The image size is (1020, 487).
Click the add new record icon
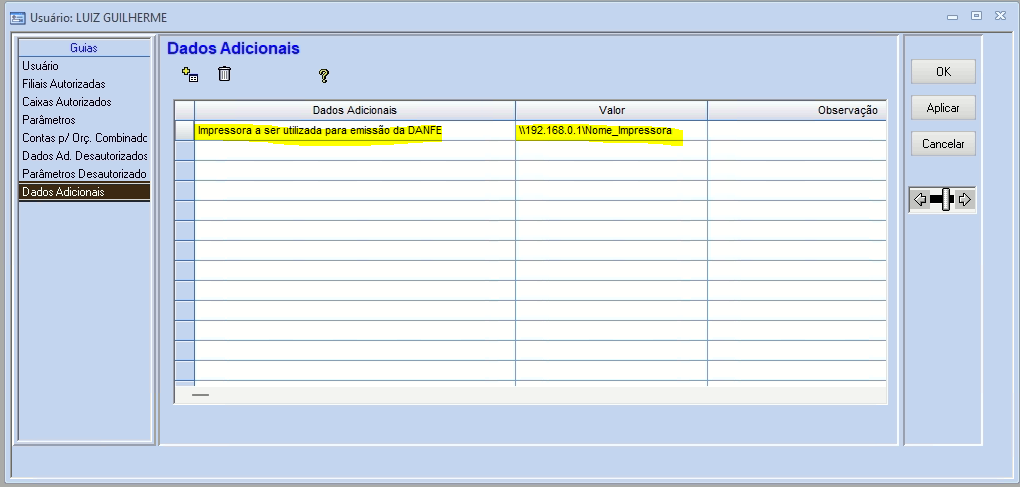click(x=190, y=75)
